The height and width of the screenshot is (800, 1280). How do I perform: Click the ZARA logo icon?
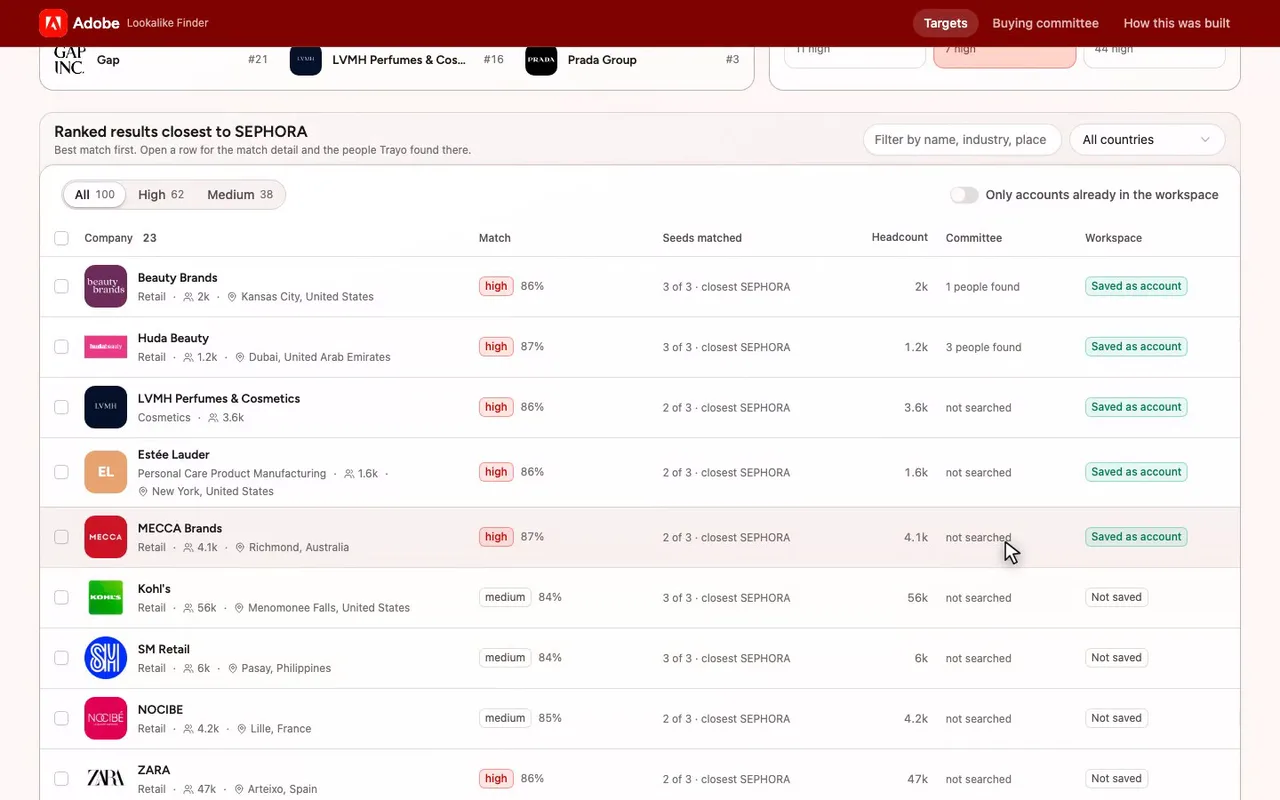point(106,778)
